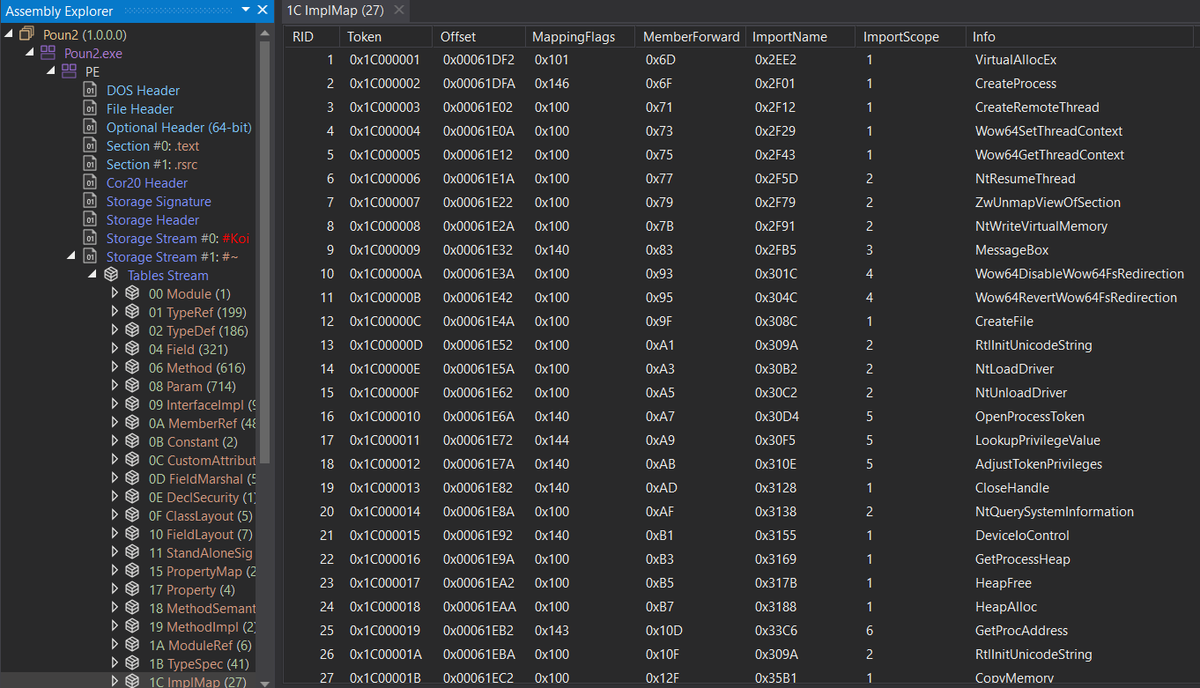Click the PE node icon

(x=69, y=72)
